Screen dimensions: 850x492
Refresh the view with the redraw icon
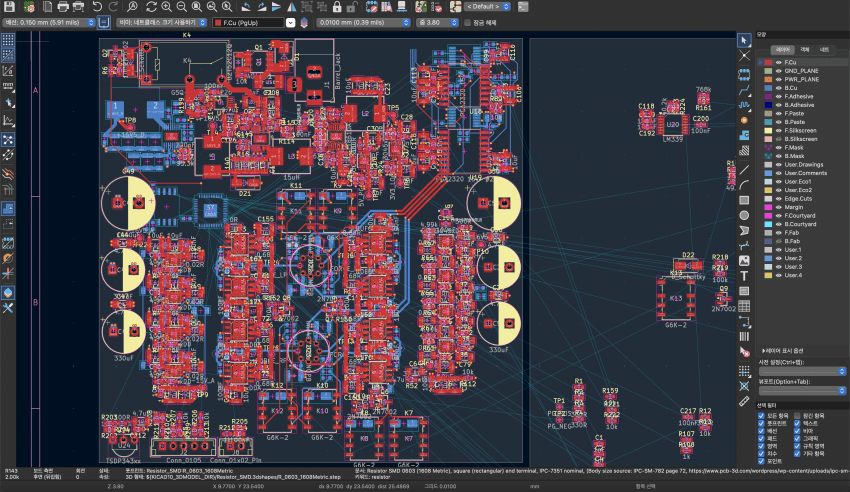click(x=151, y=7)
